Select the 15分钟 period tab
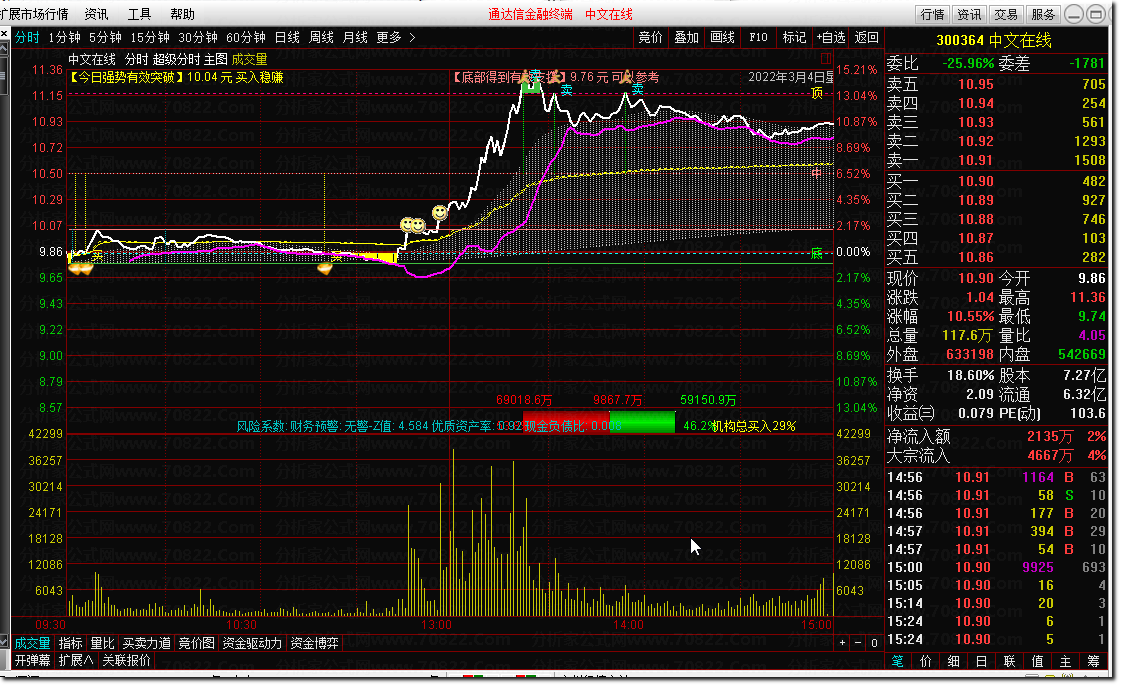This screenshot has height=685, width=1121. (149, 37)
